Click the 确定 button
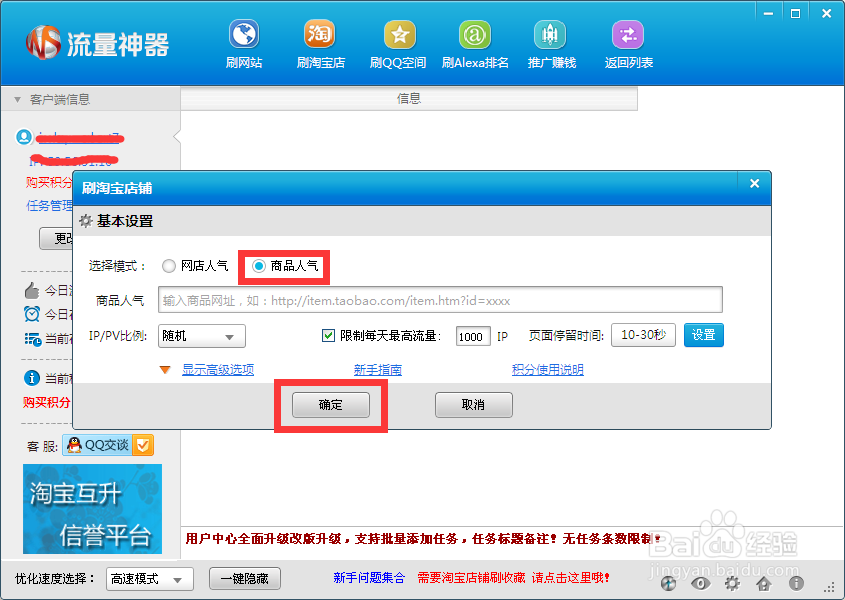 pyautogui.click(x=331, y=405)
